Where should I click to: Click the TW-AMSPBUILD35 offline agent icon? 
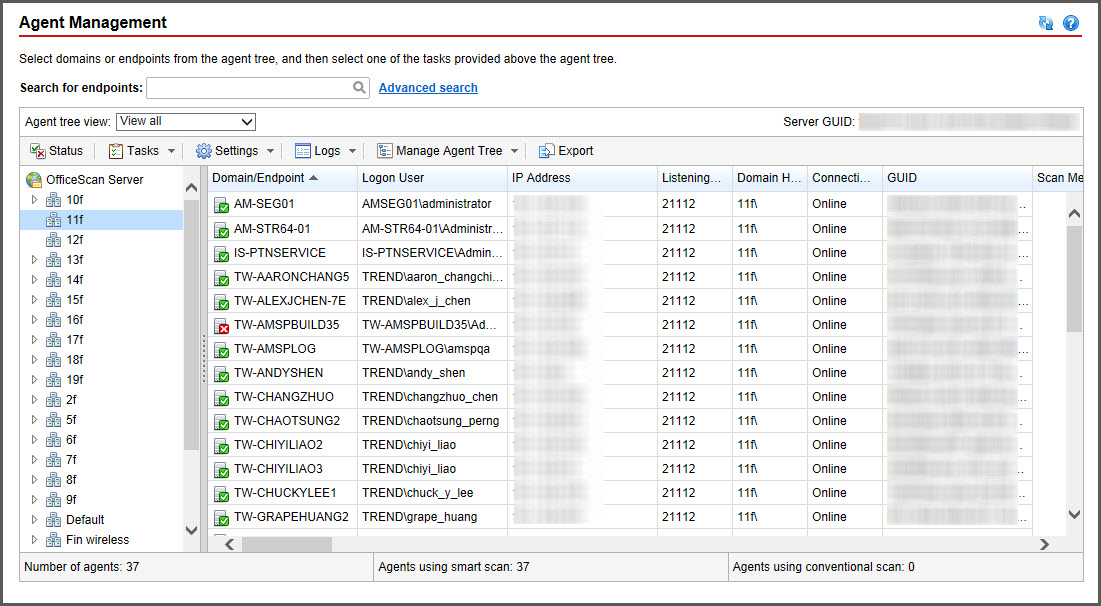coord(222,325)
